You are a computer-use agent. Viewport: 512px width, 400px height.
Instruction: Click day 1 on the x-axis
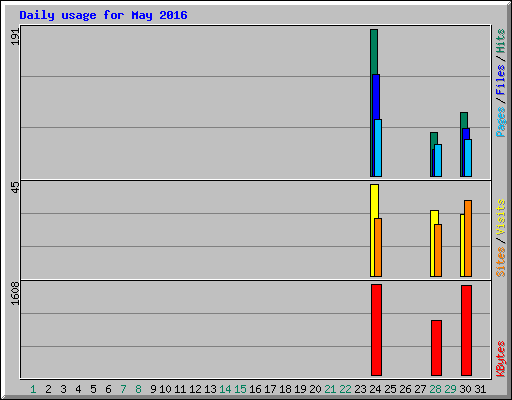pos(33,389)
